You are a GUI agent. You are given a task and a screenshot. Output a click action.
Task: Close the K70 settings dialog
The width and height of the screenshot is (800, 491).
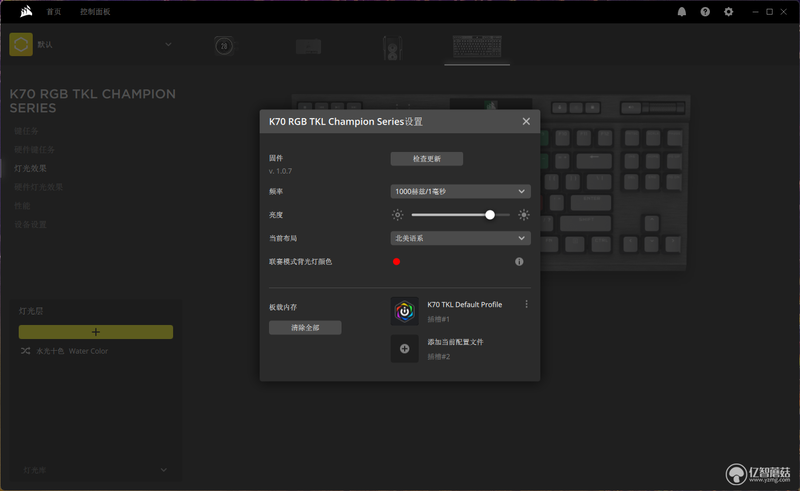pos(526,121)
